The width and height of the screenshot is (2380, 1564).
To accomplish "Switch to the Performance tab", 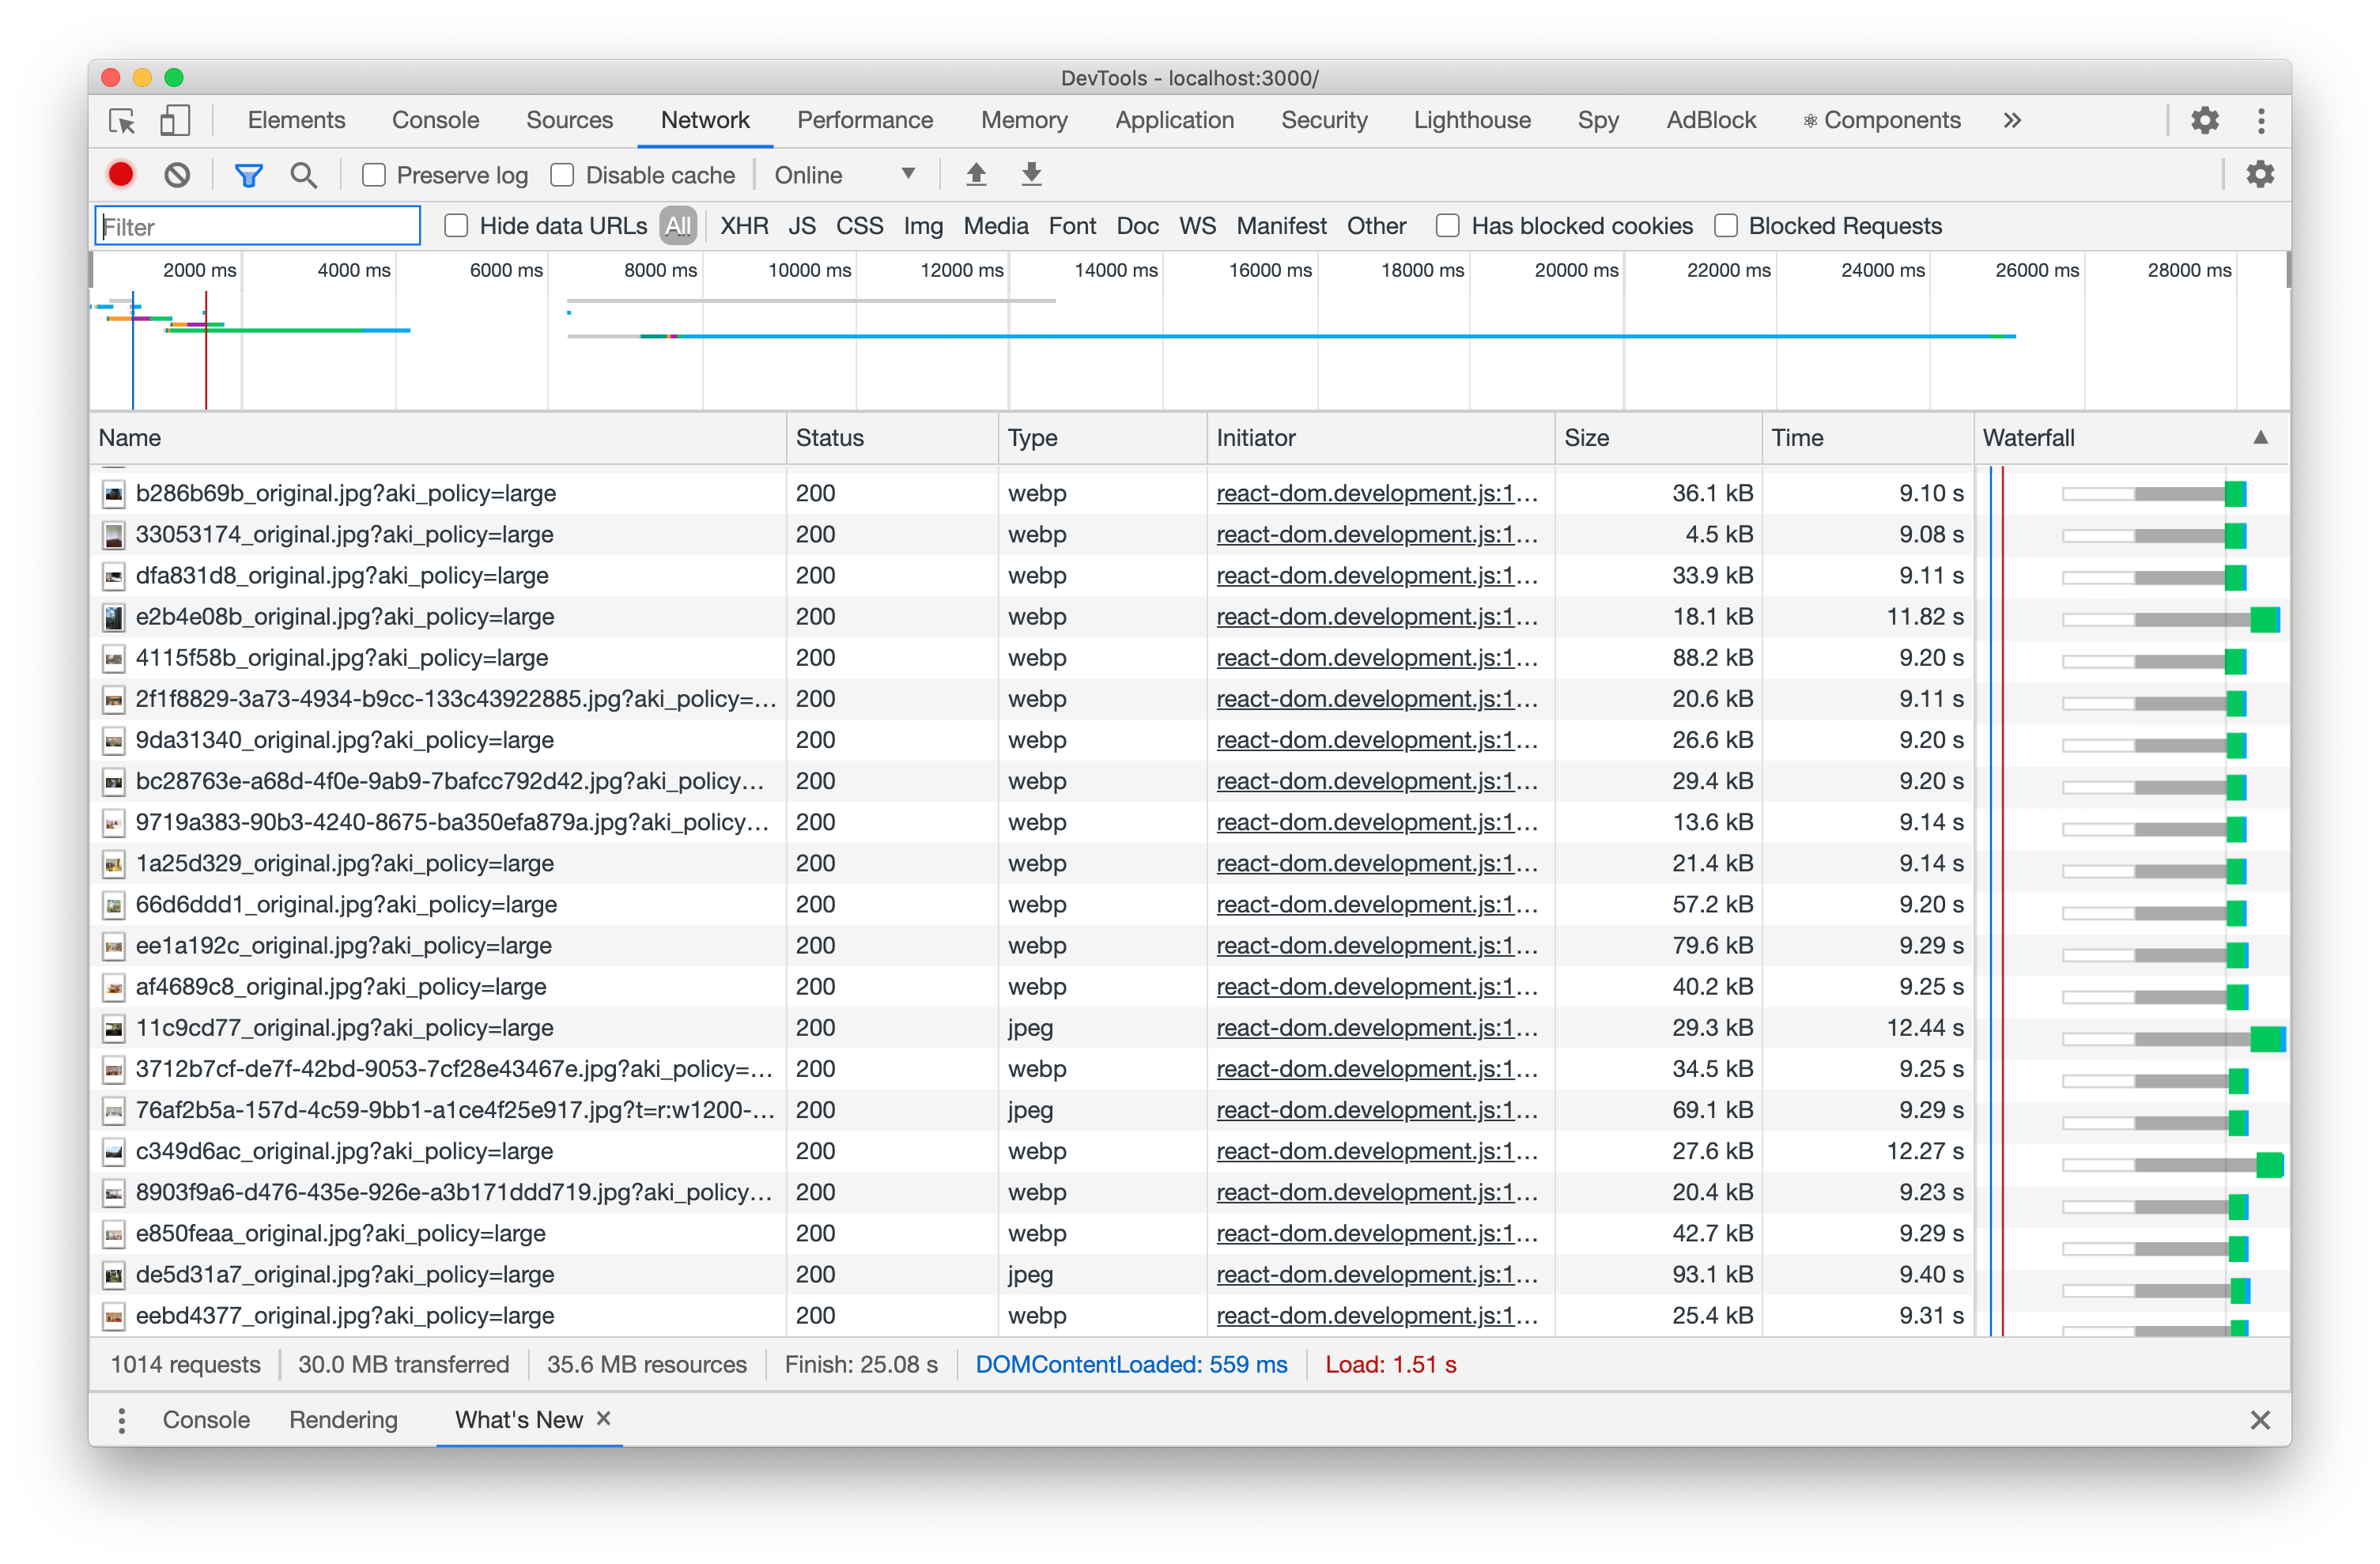I will point(864,121).
